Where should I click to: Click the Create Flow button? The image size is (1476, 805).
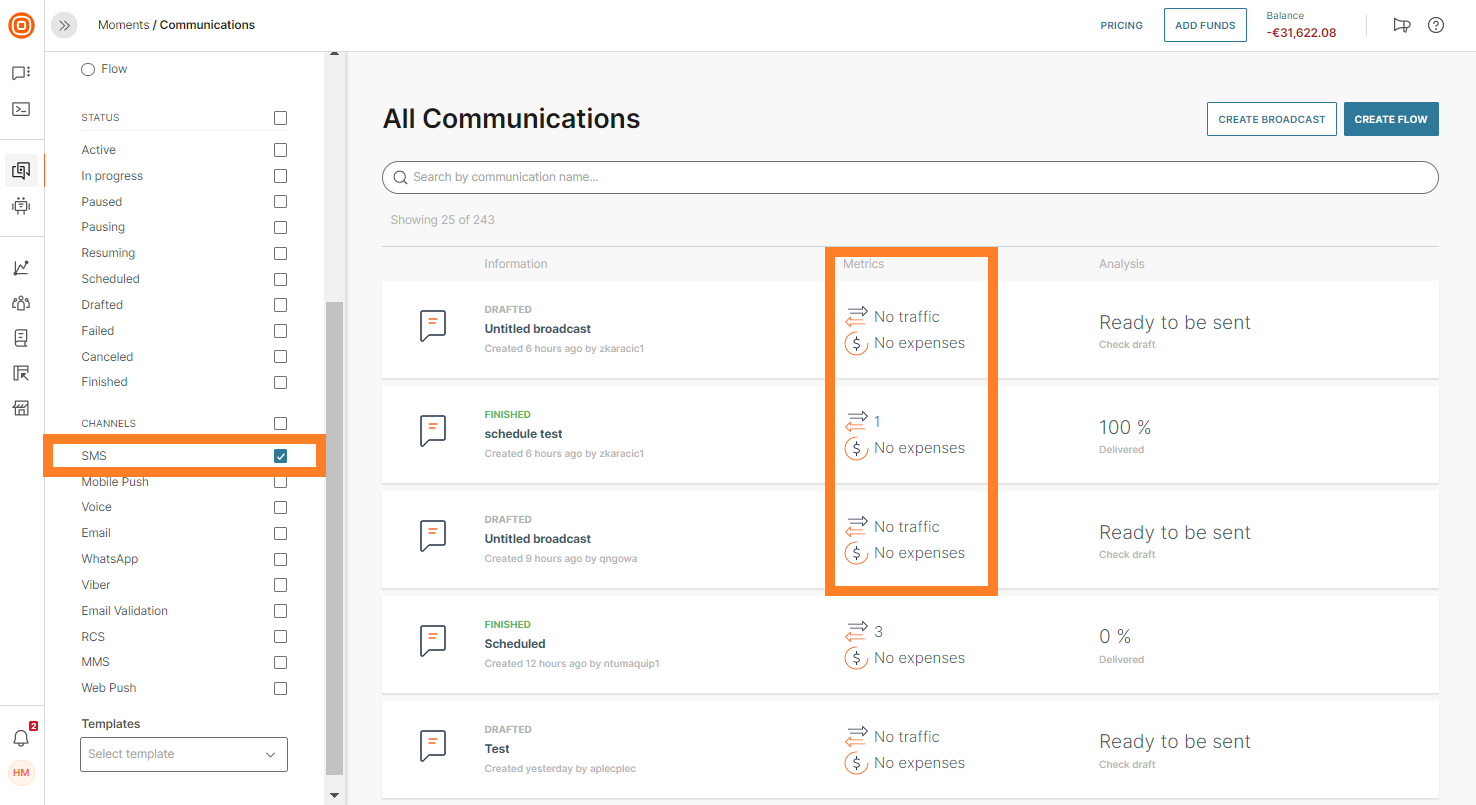[1390, 119]
